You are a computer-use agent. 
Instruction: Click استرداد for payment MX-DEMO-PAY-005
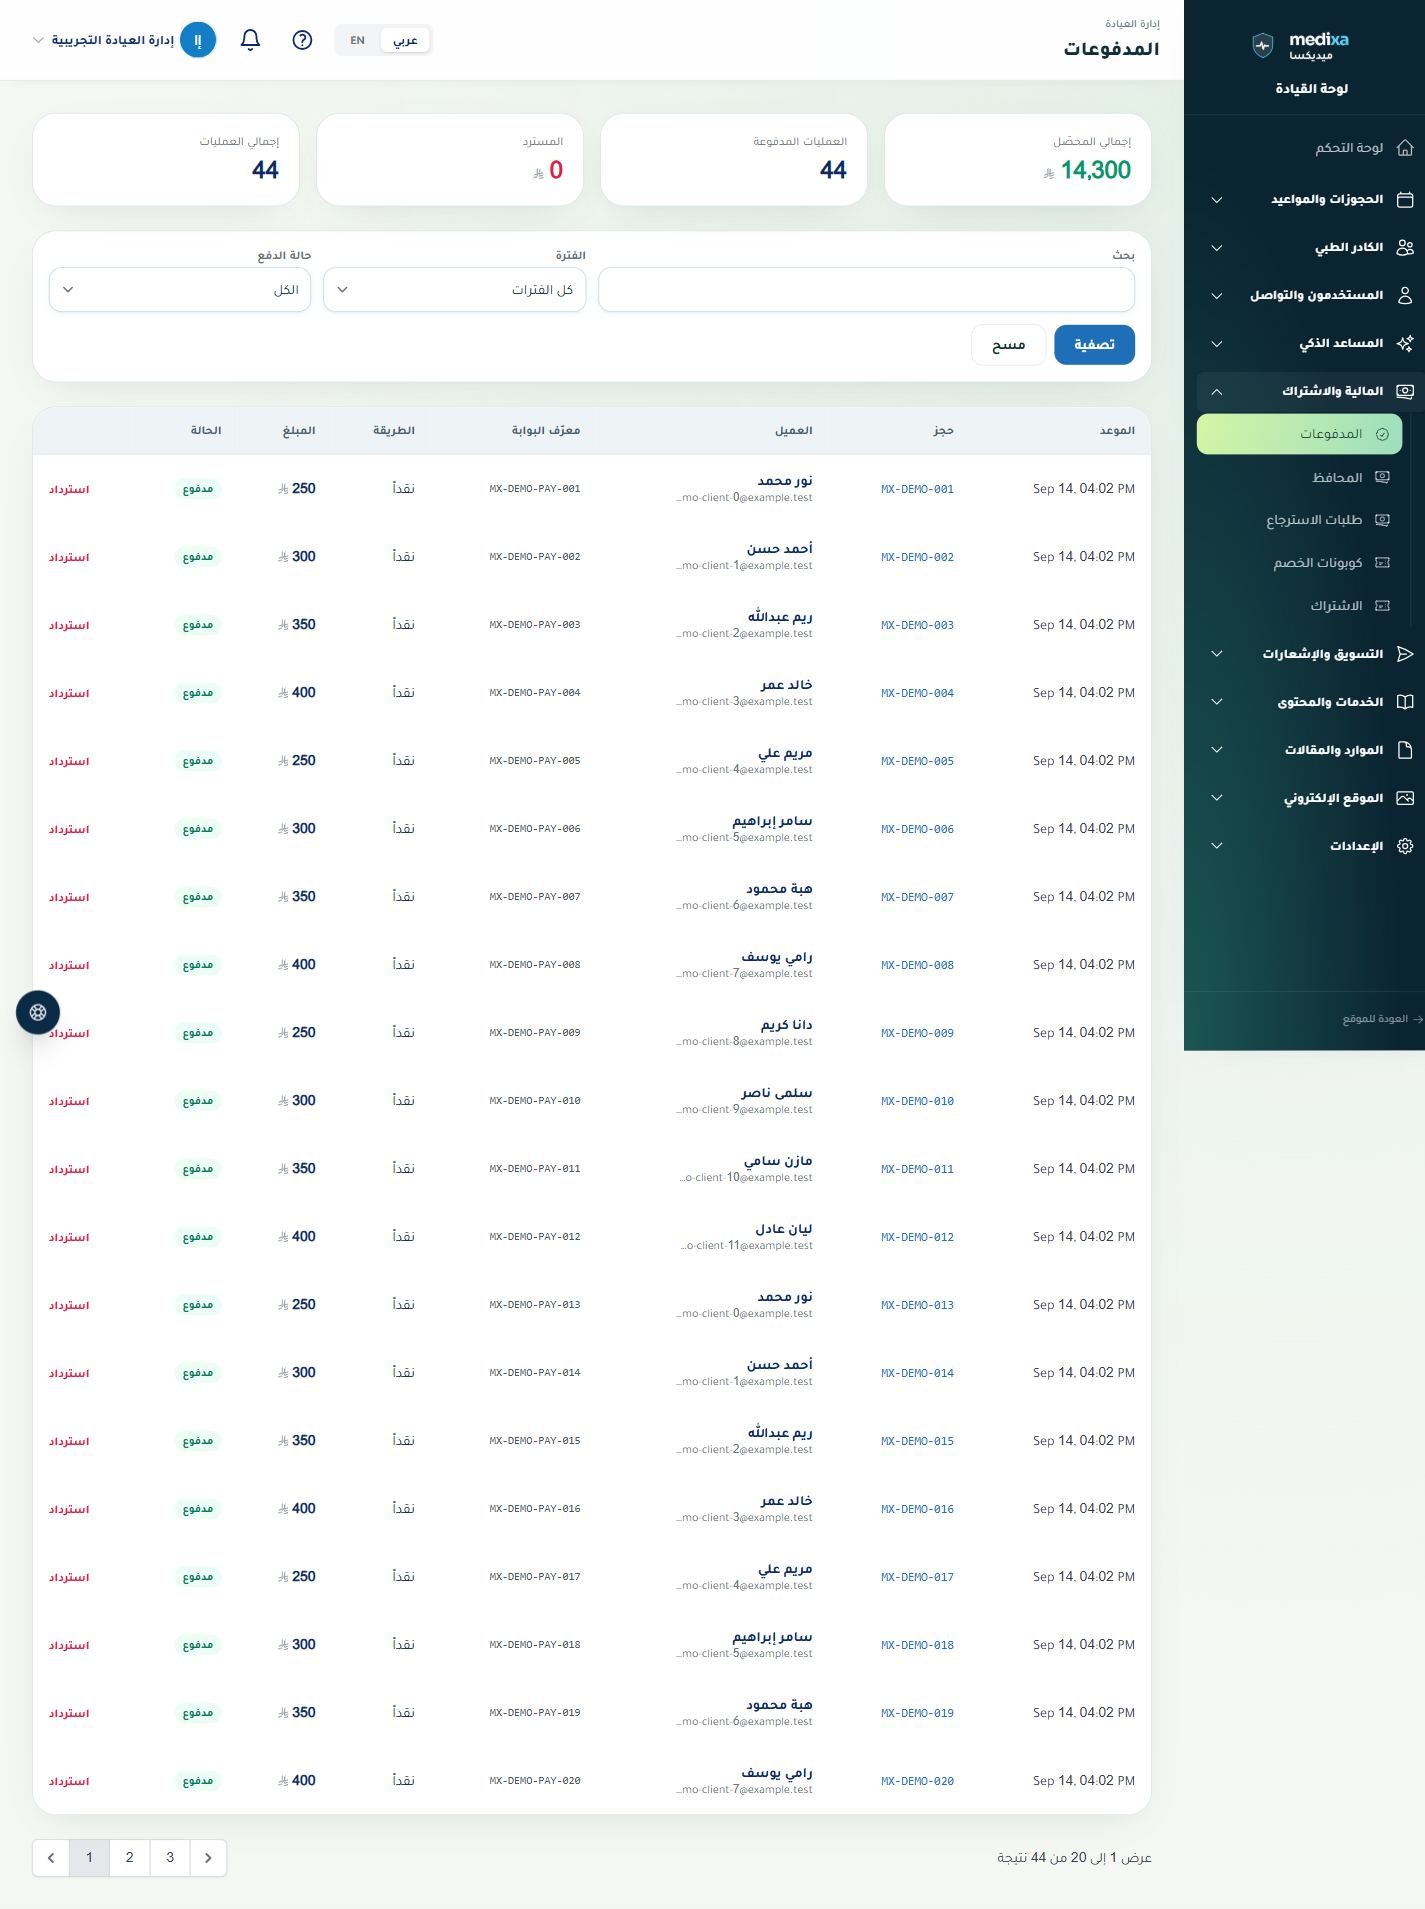pyautogui.click(x=69, y=761)
